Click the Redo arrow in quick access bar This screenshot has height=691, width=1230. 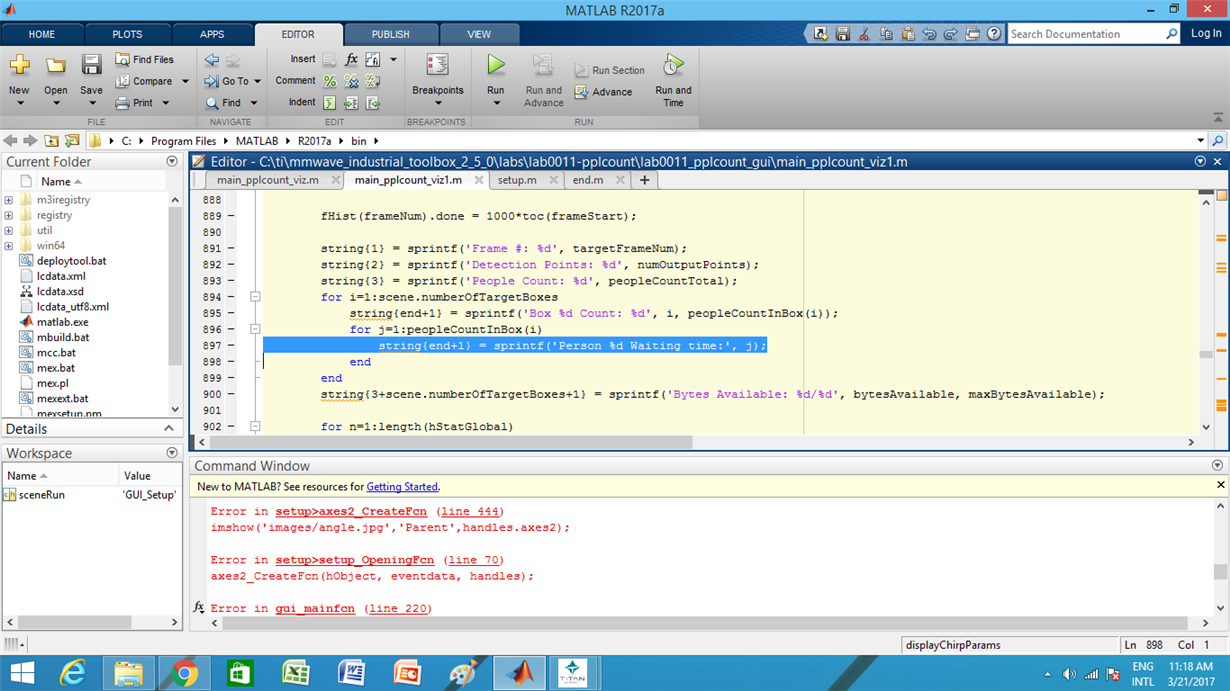tap(951, 34)
